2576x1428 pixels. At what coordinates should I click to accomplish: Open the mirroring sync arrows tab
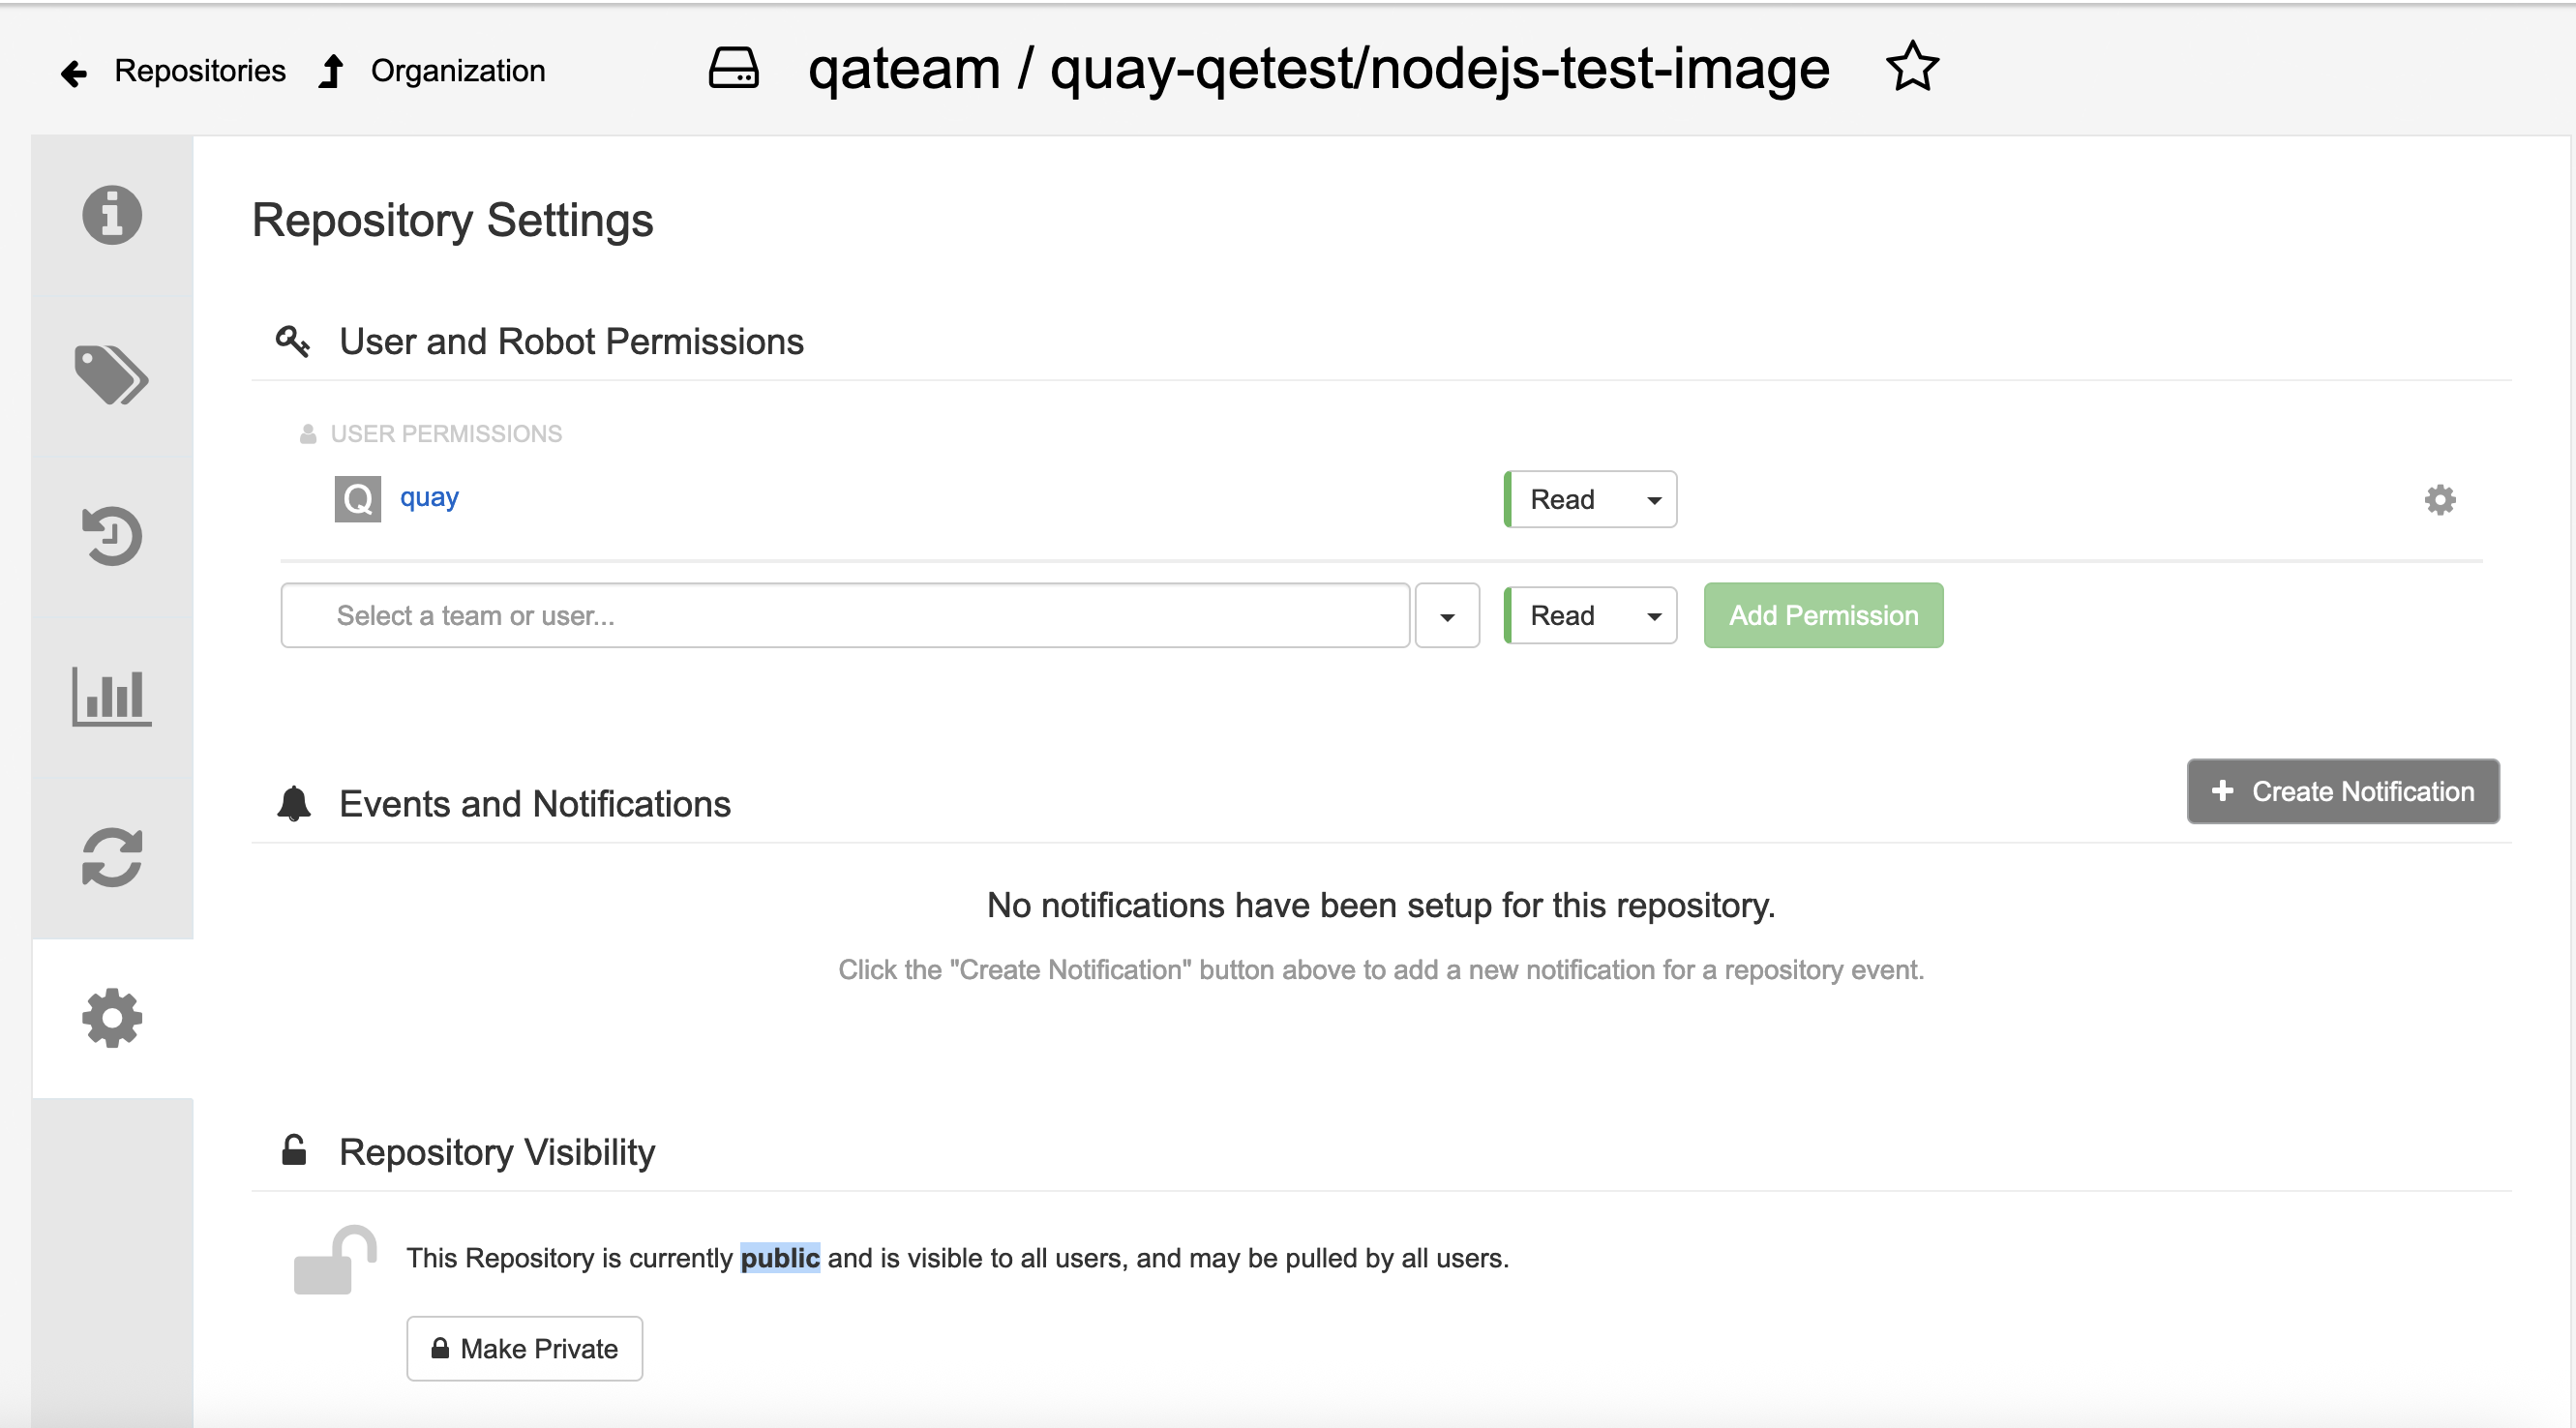click(112, 857)
